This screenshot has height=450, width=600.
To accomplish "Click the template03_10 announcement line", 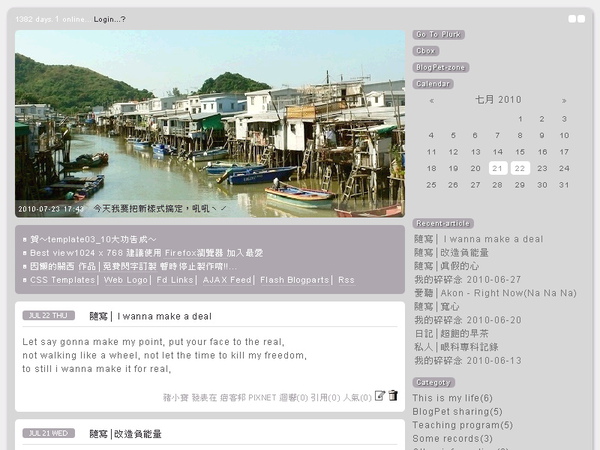I will click(93, 240).
